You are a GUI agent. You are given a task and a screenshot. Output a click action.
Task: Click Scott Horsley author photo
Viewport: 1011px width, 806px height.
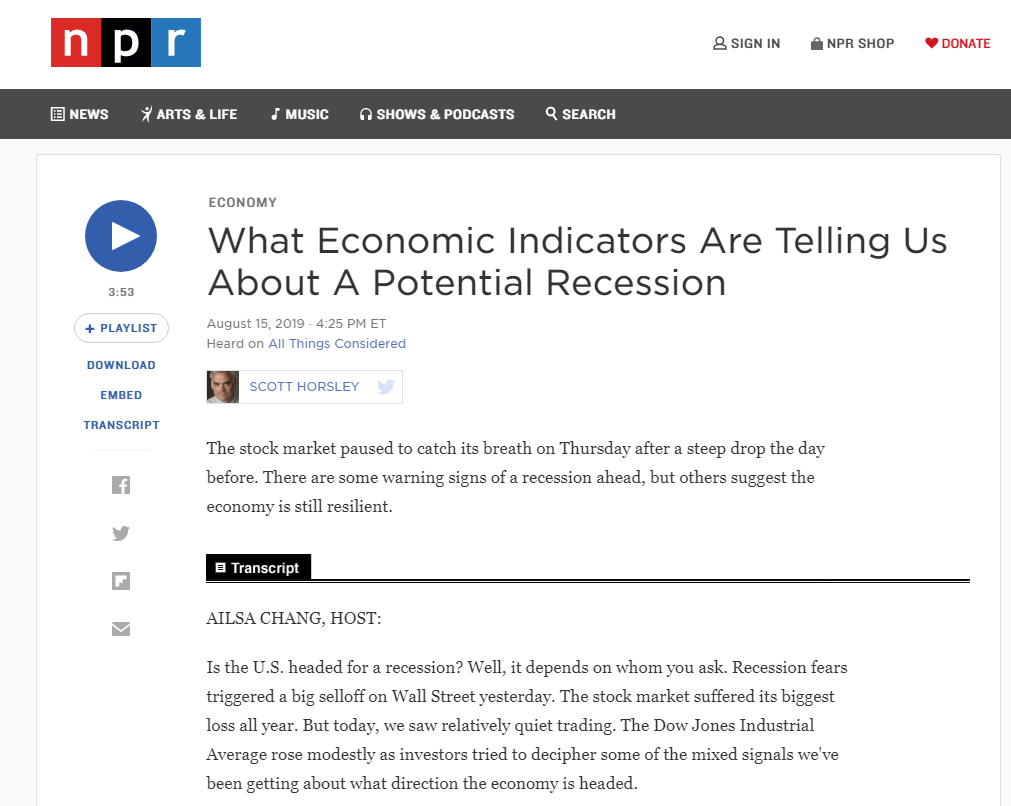[x=223, y=387]
